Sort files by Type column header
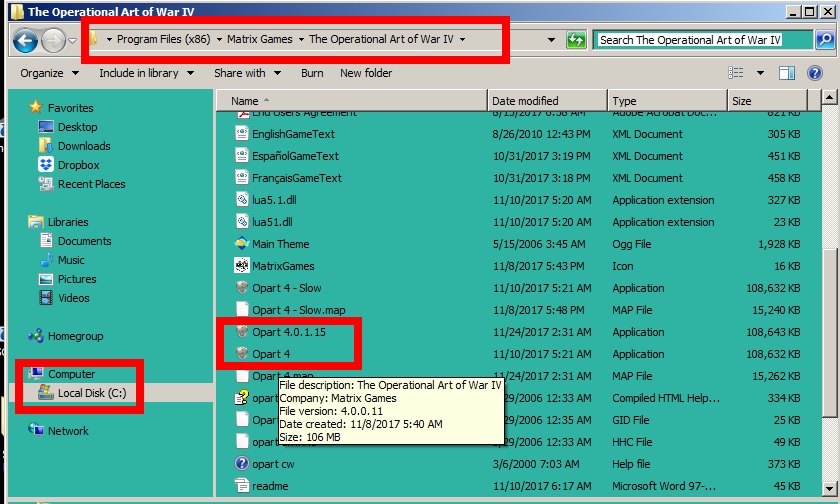Screen dimensions: 840x504 pos(668,101)
